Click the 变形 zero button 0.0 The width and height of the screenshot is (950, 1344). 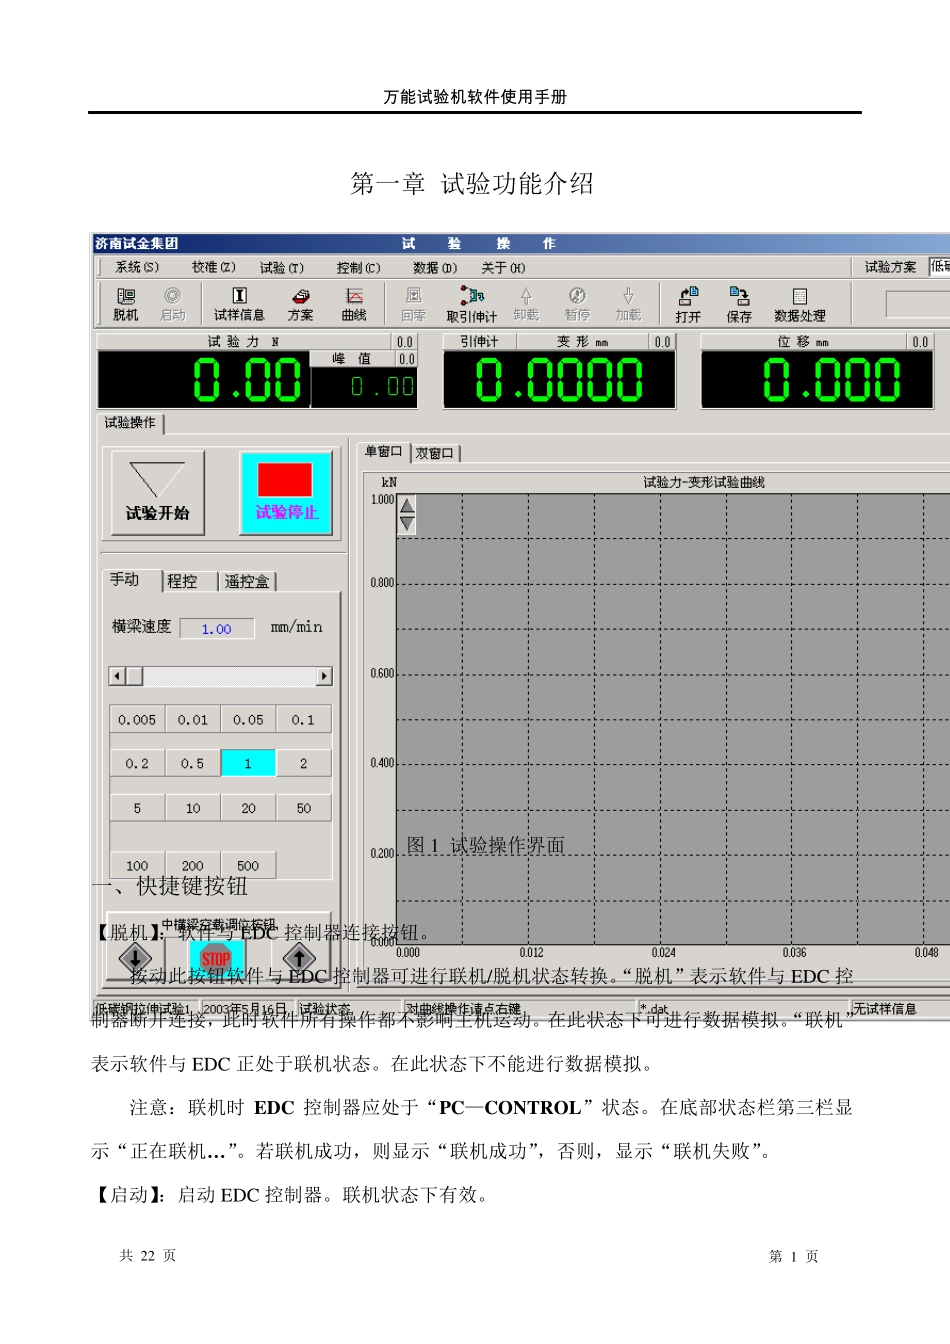662,342
